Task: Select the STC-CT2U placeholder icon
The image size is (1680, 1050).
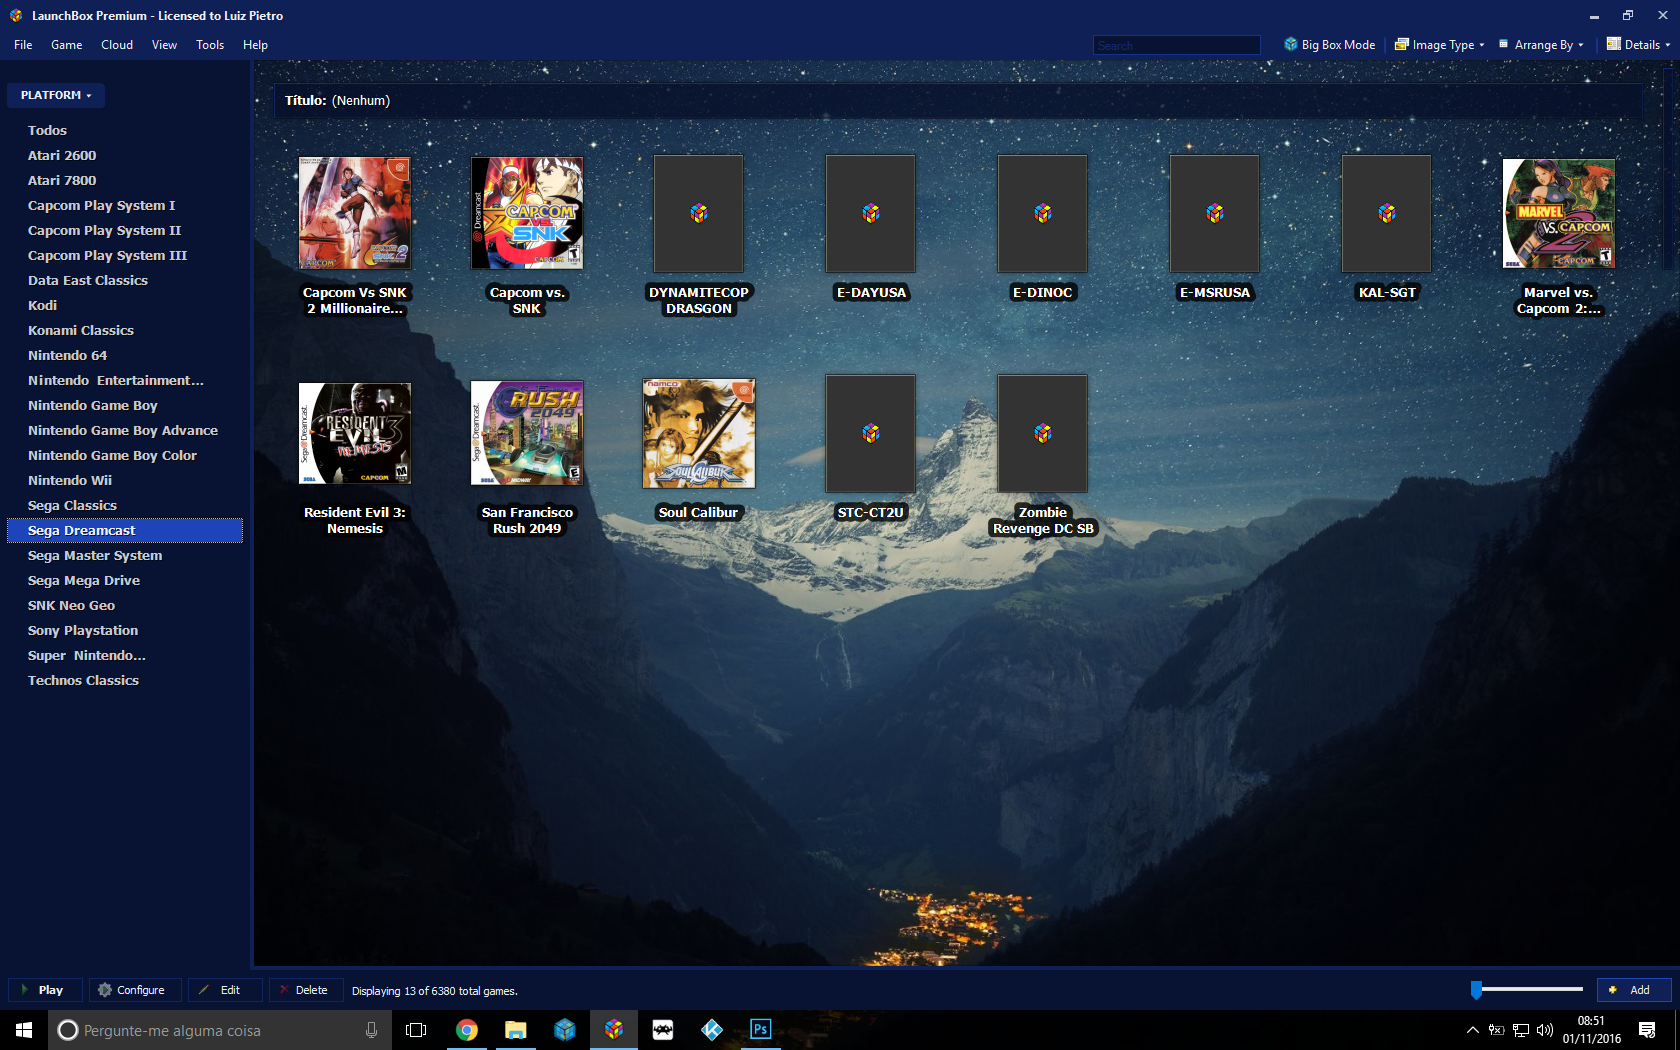Action: (x=871, y=433)
